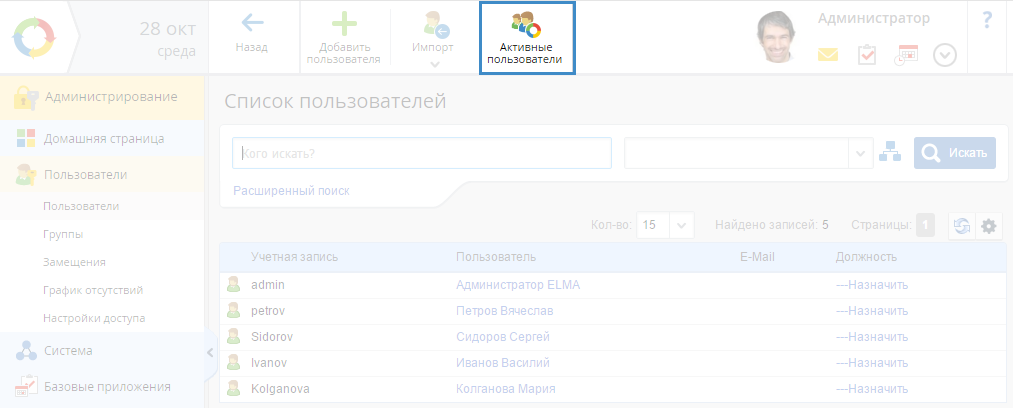Open the Администратор profile name
Viewport: 1013px width, 408px height.
[873, 18]
